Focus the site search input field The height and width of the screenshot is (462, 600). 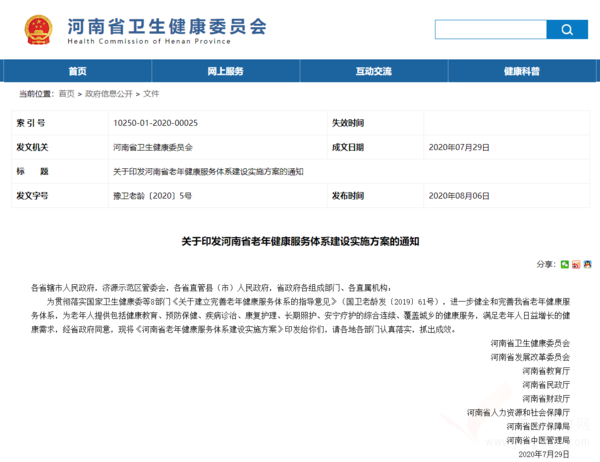pyautogui.click(x=491, y=29)
